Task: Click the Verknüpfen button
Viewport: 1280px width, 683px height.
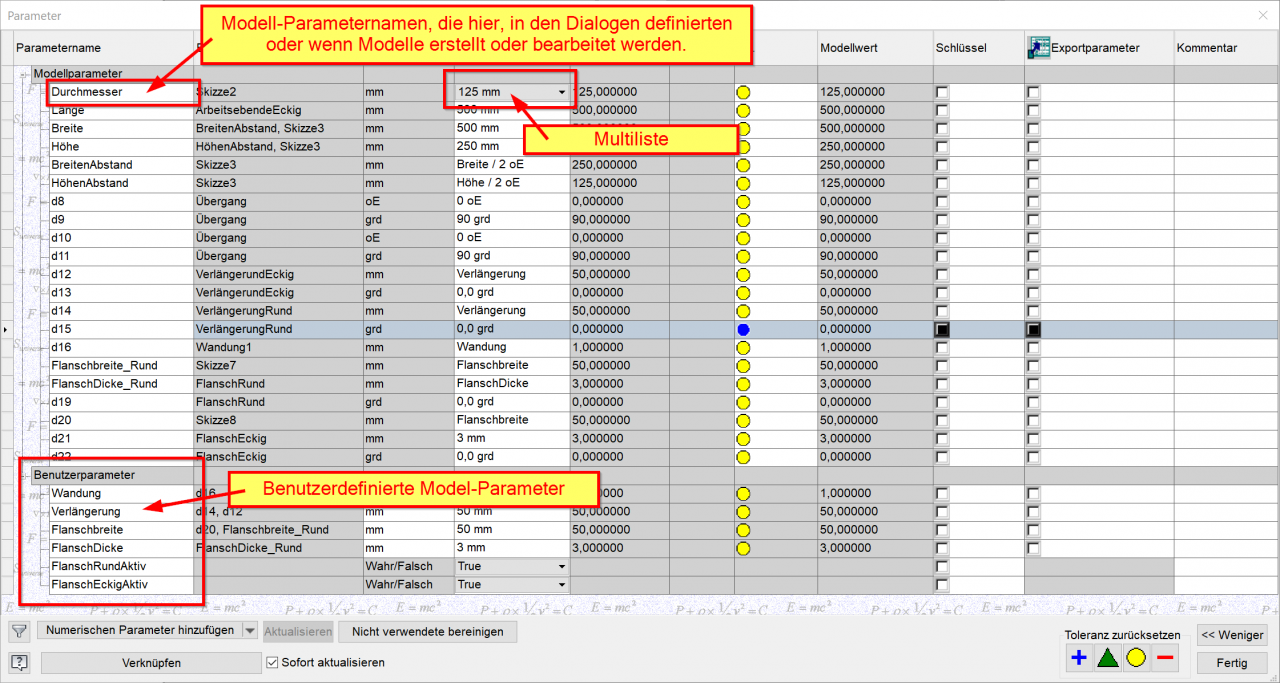Action: point(151,662)
